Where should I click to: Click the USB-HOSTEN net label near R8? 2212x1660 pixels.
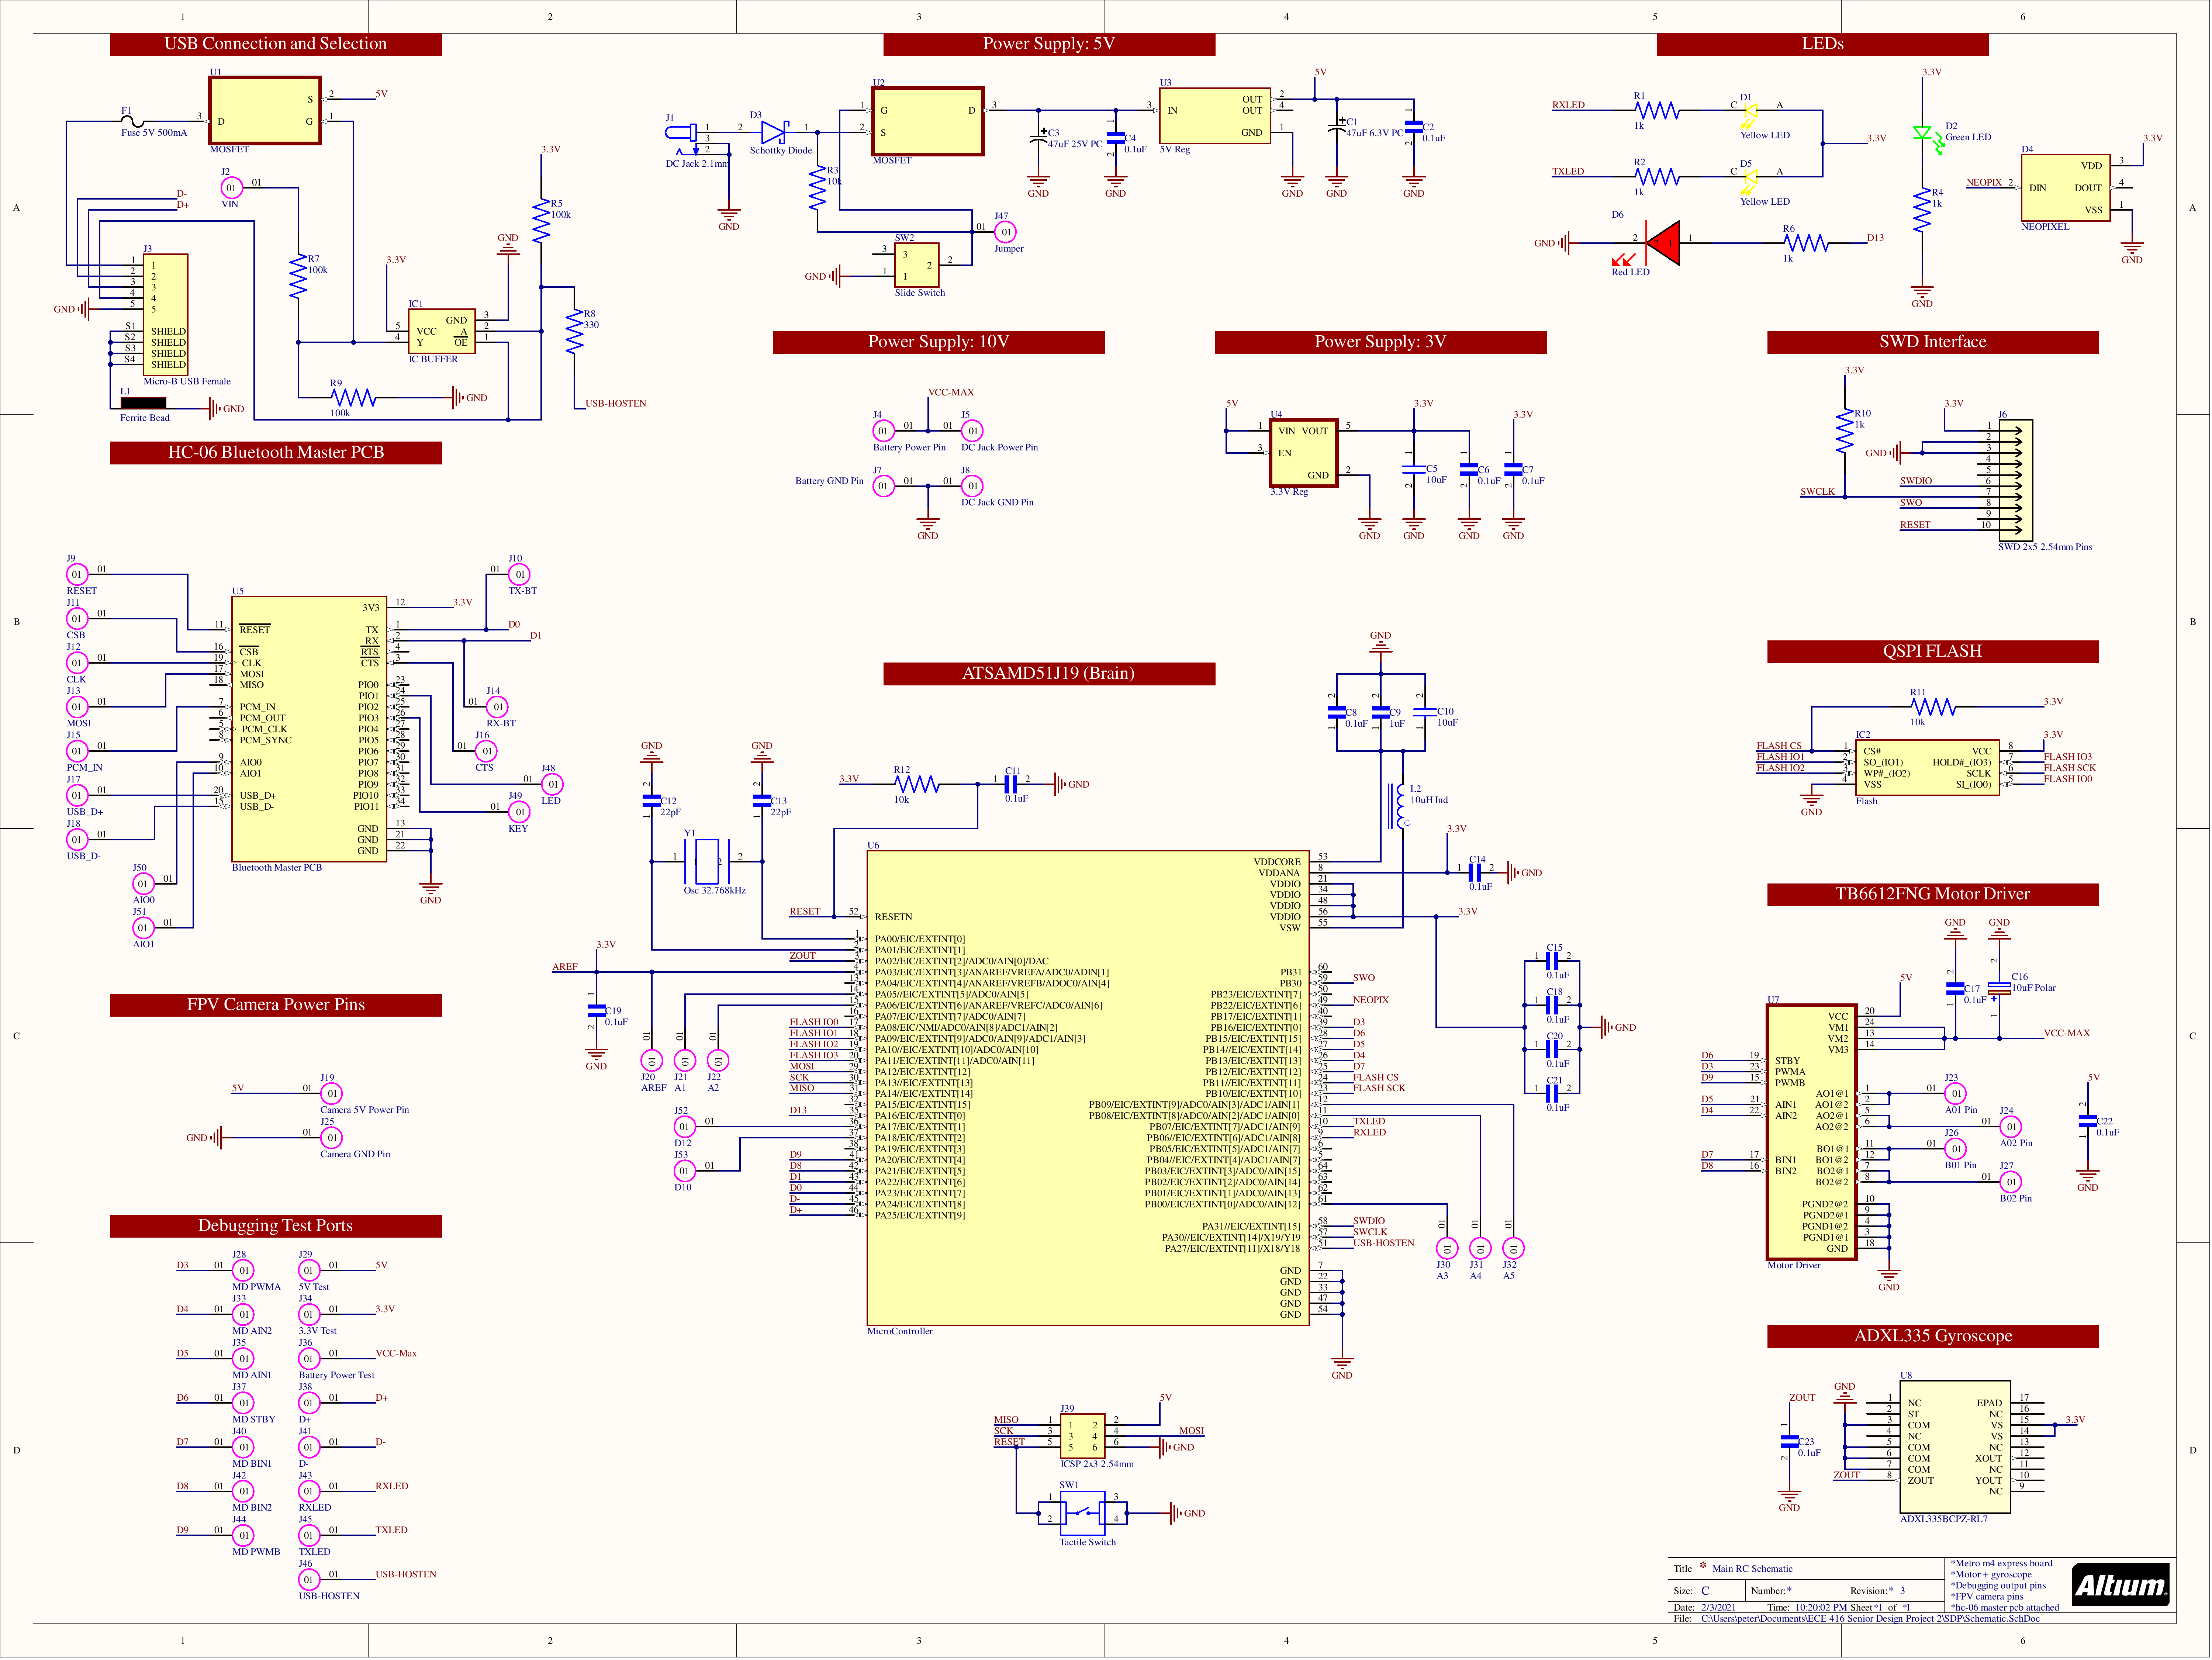click(x=616, y=404)
